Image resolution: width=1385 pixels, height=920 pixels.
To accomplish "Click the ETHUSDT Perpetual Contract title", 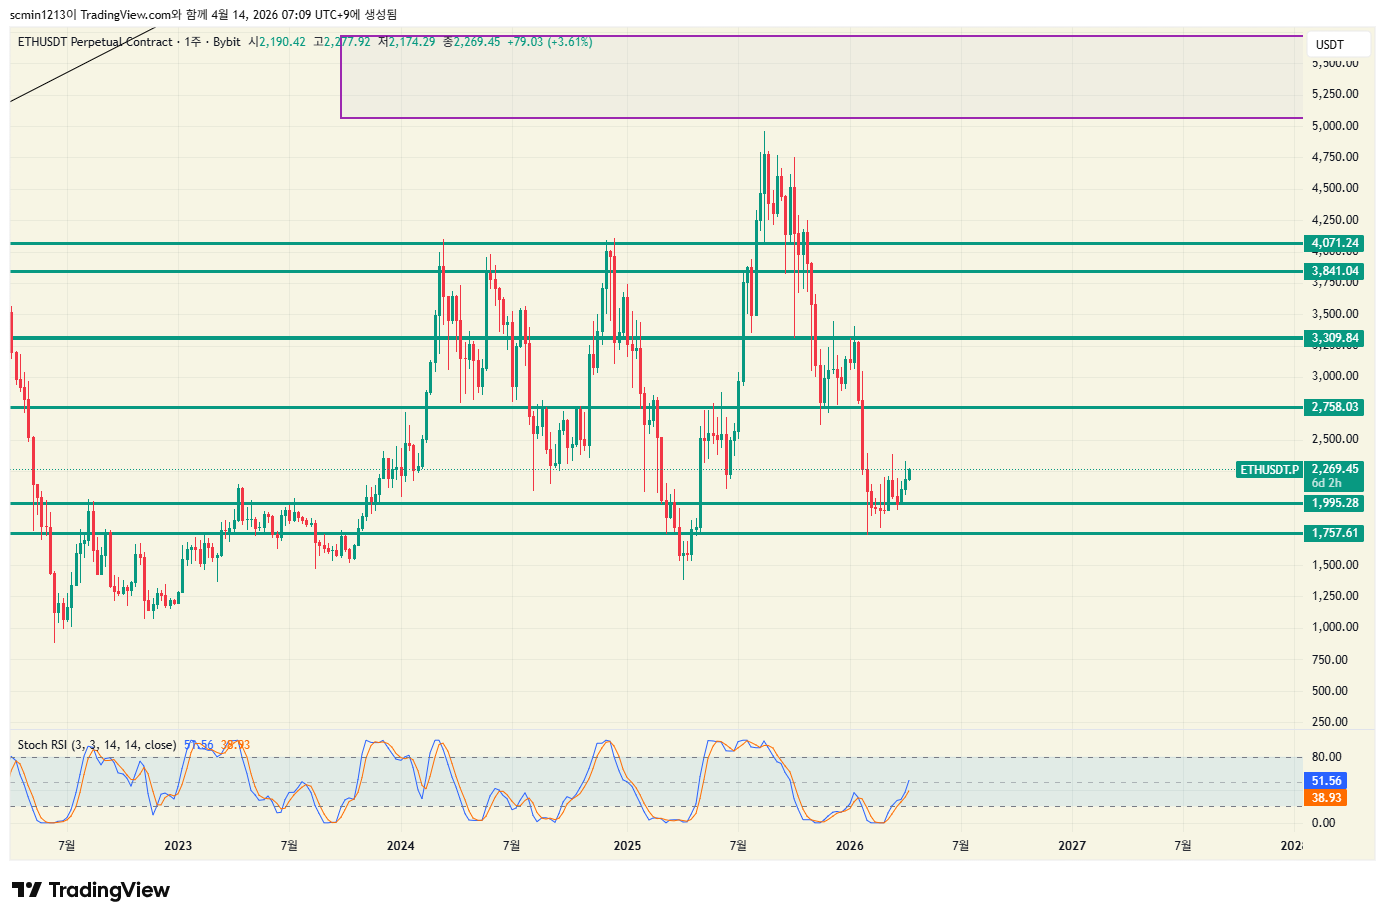I will click(95, 42).
